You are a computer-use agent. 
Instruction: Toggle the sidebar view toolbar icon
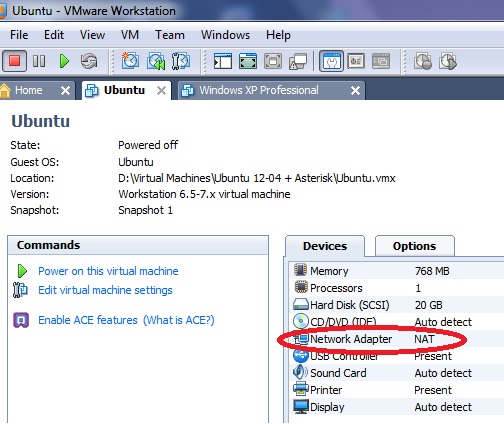click(223, 61)
